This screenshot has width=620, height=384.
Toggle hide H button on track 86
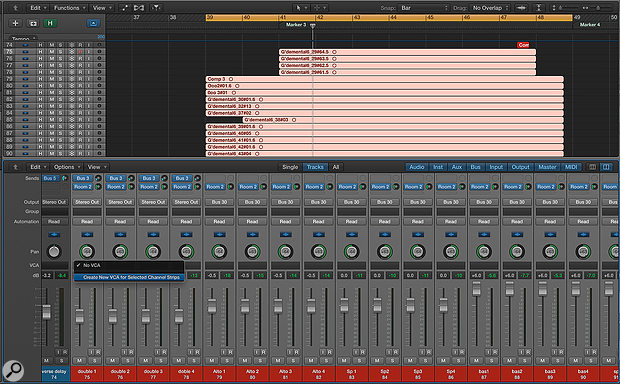point(40,126)
